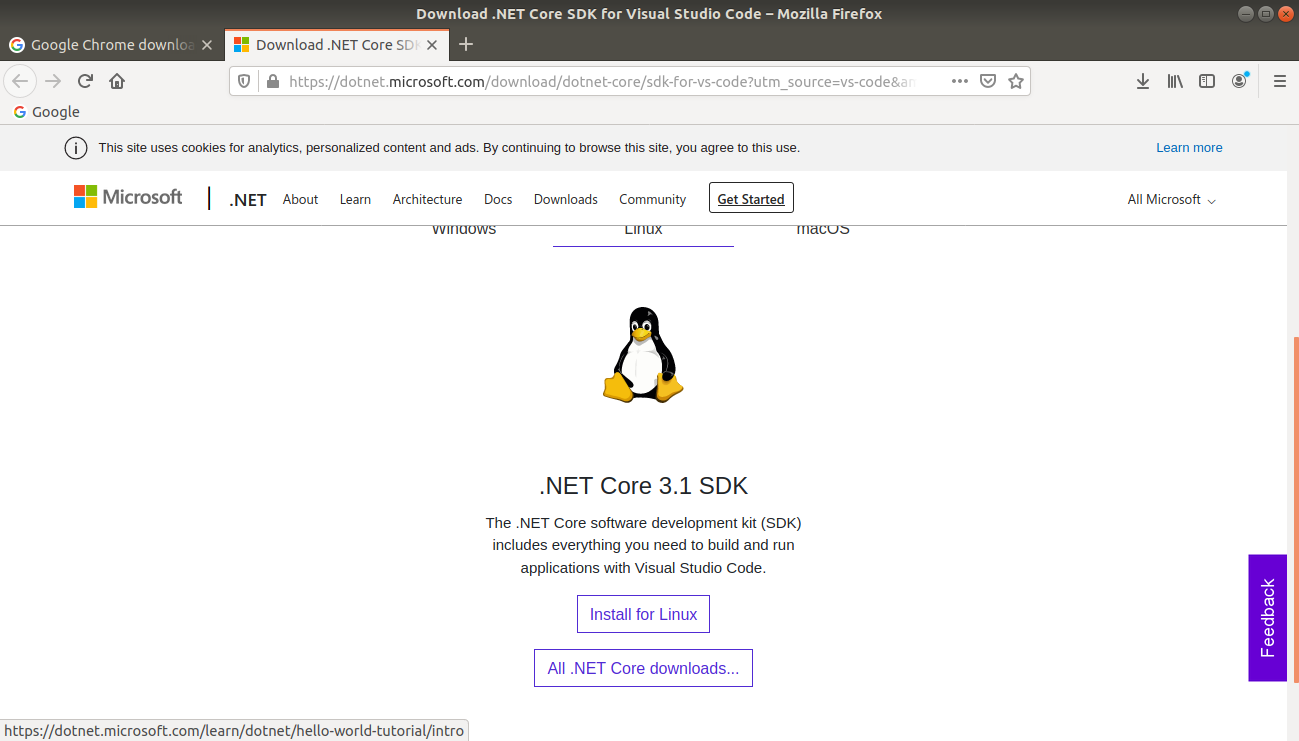Open Library bookmarks and history icon
1299x741 pixels.
[1175, 81]
